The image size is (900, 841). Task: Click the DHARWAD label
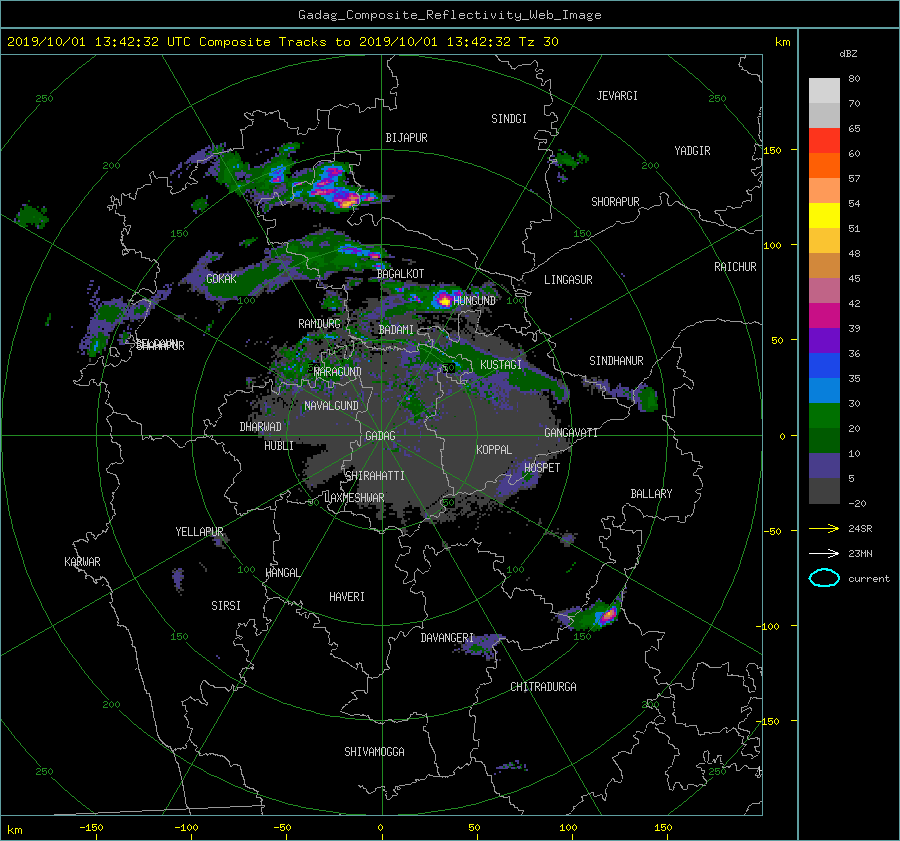[260, 427]
